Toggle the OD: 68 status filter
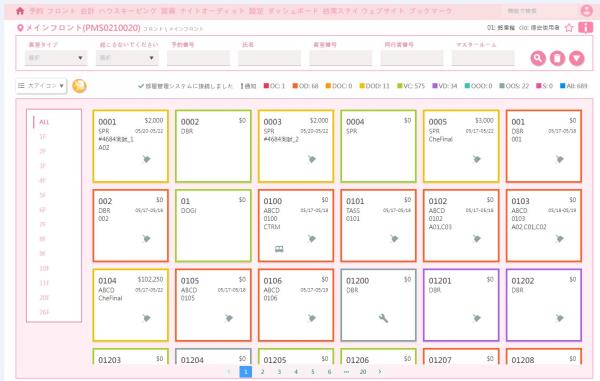Screen dimensions: 600x381 [x=305, y=86]
